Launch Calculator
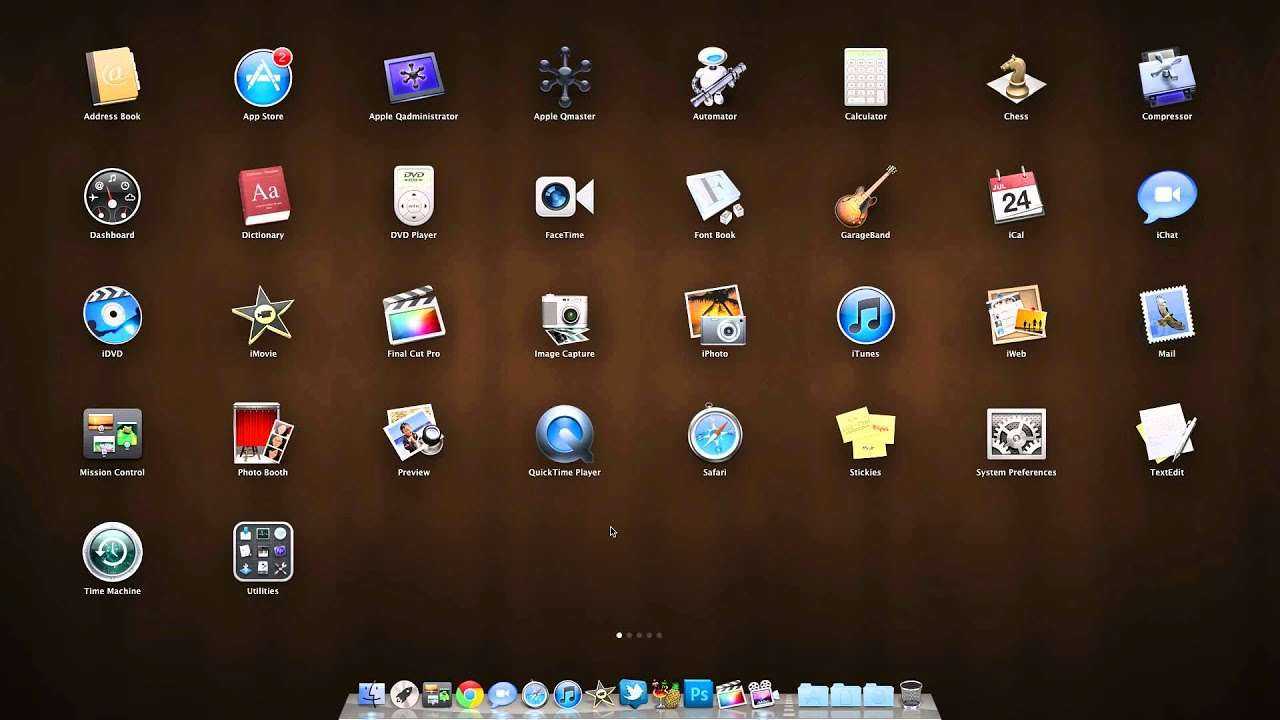Screen dimensions: 1280x720 point(865,78)
